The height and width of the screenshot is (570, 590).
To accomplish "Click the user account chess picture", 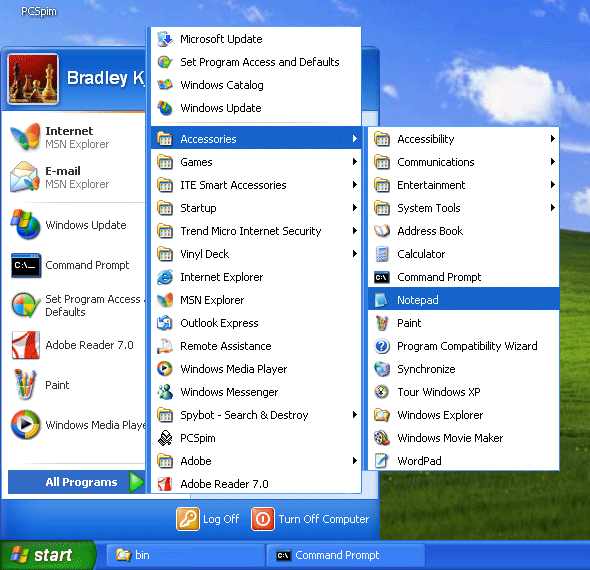I will click(33, 79).
